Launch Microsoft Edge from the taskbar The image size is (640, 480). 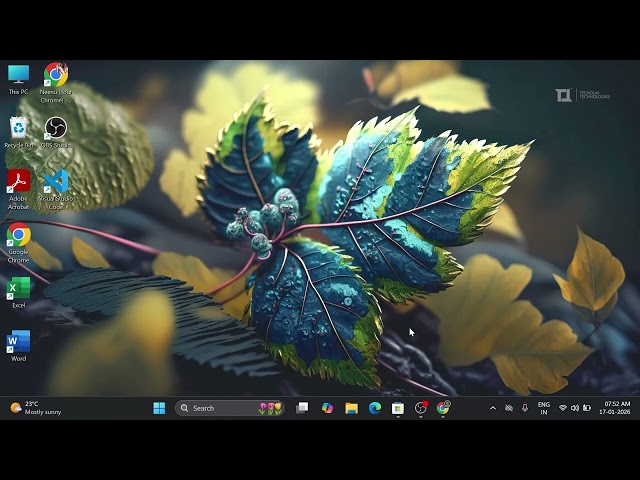point(375,408)
